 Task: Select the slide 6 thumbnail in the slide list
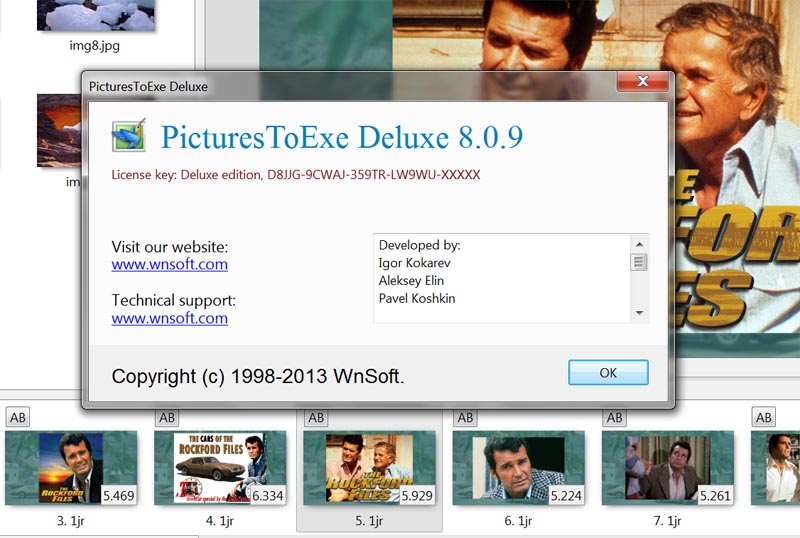518,468
